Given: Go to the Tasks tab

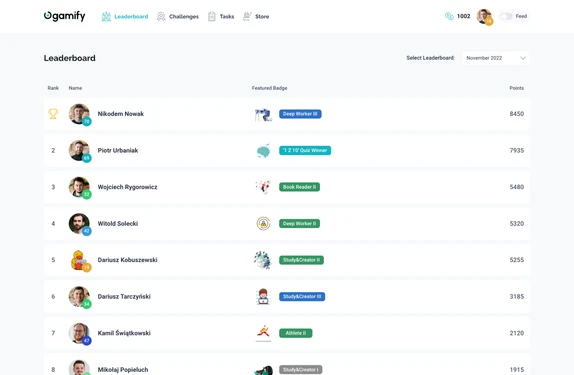Looking at the screenshot, I should [x=221, y=16].
